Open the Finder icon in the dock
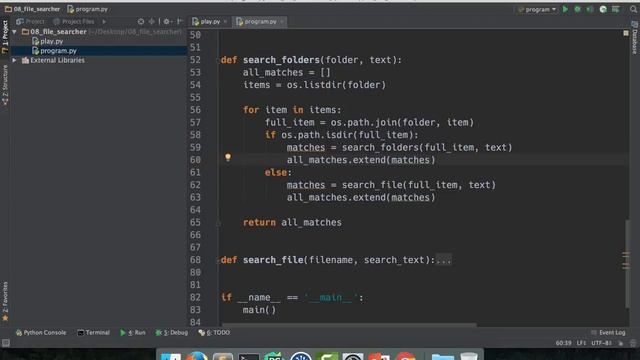The height and width of the screenshot is (360, 640). point(171,356)
